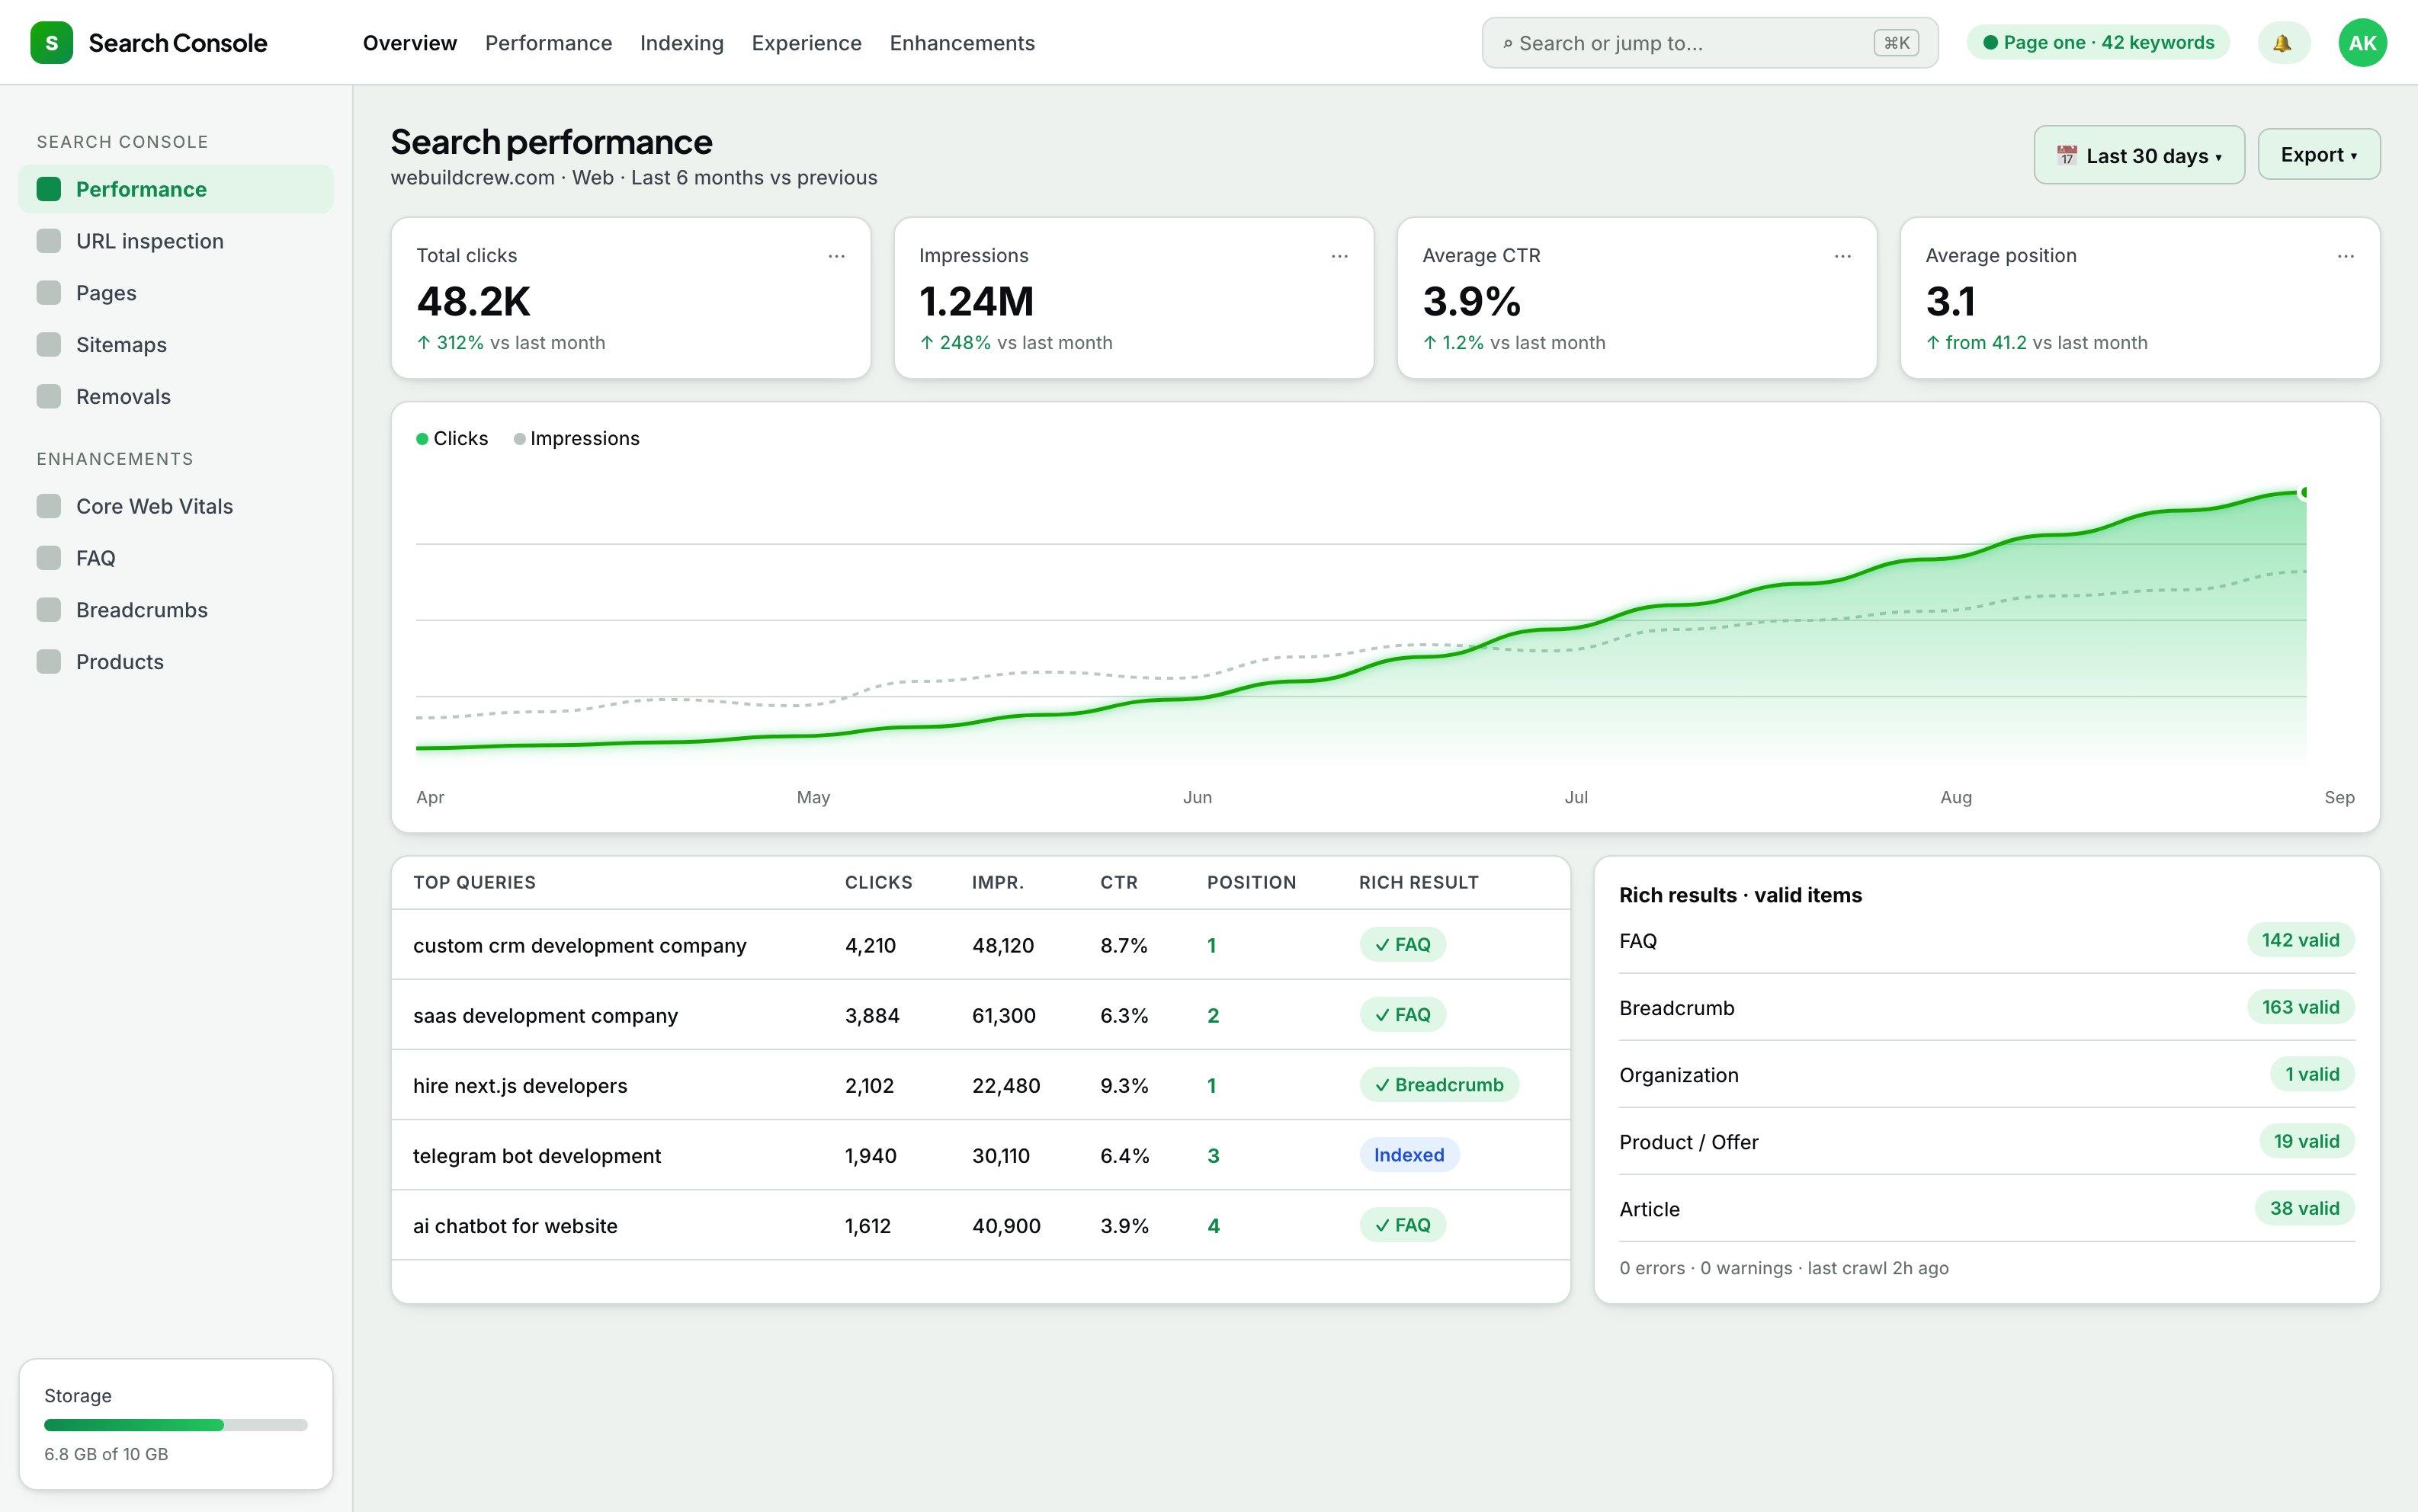Open the Last 30 days date dropdown
2418x1512 pixels.
point(2139,155)
